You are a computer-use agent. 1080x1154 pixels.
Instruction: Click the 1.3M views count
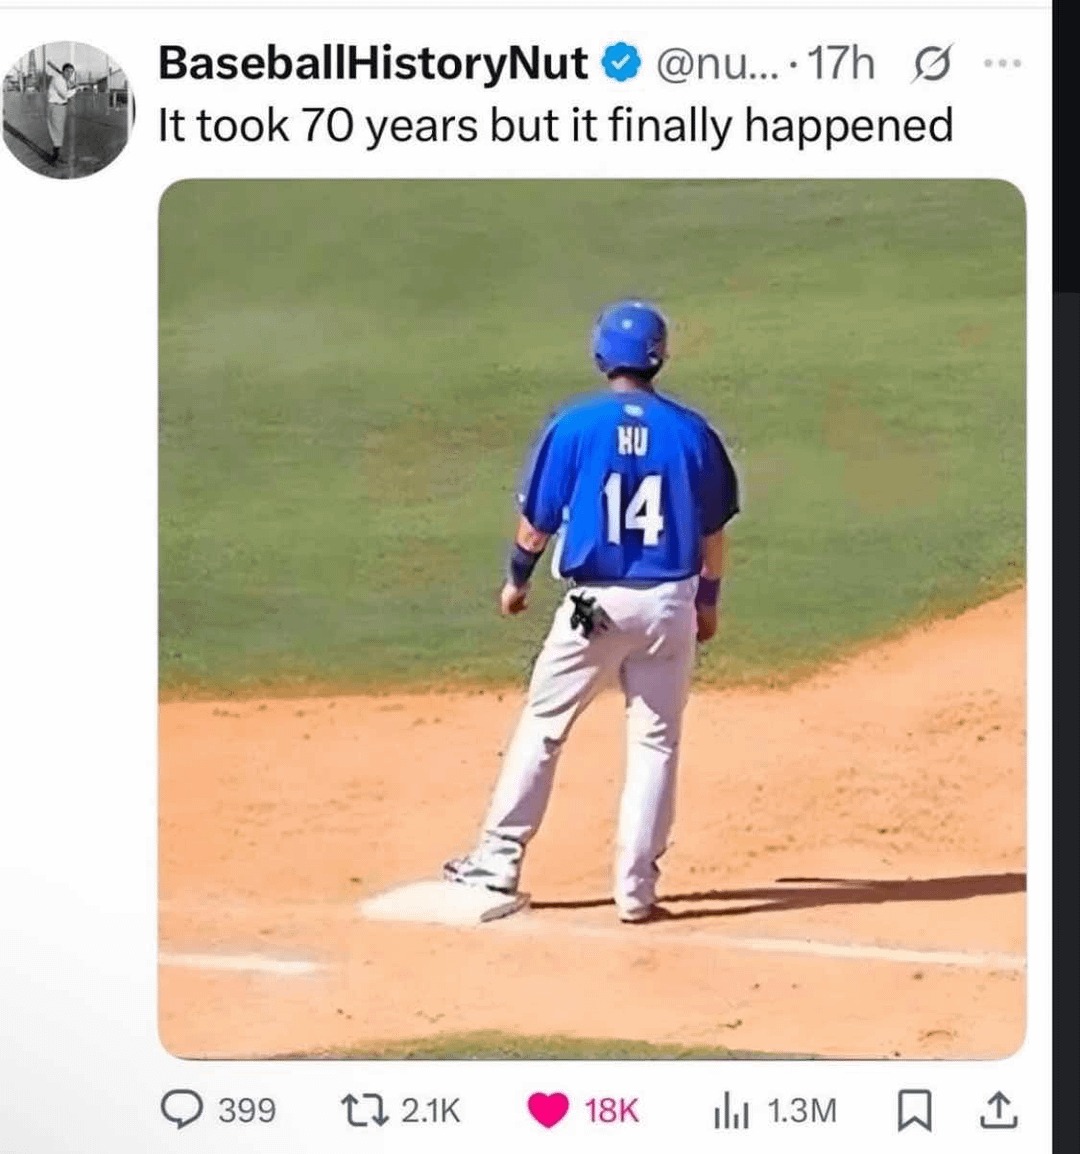click(802, 1110)
